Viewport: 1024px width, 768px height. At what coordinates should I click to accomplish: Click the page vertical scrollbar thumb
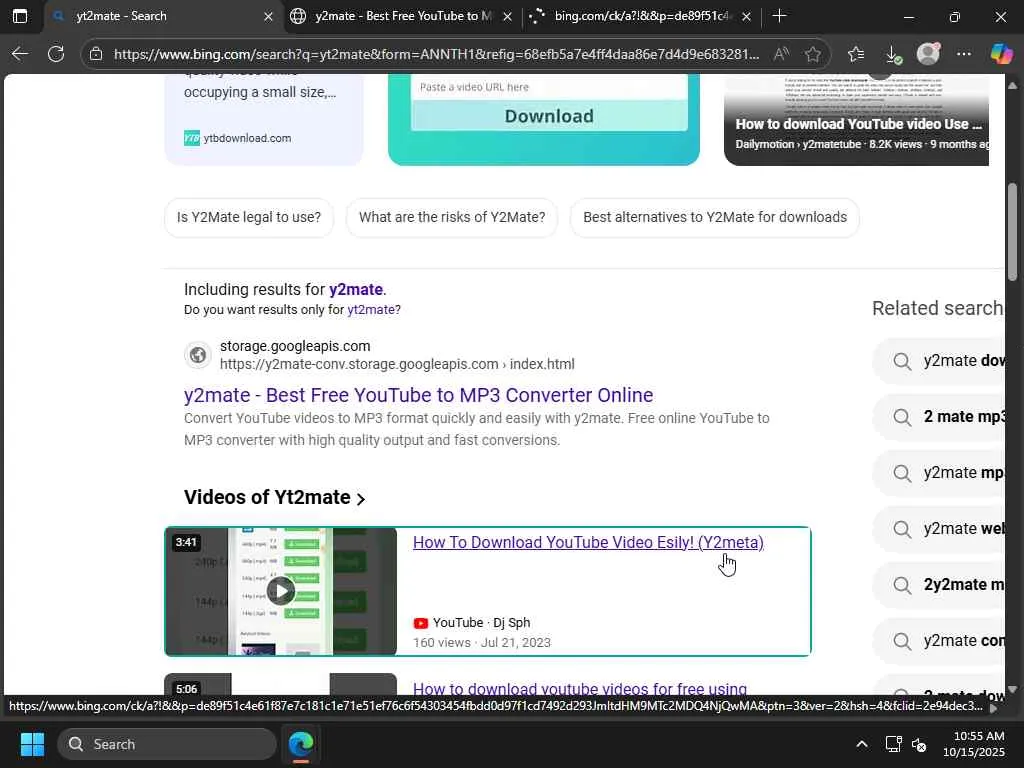[1012, 232]
